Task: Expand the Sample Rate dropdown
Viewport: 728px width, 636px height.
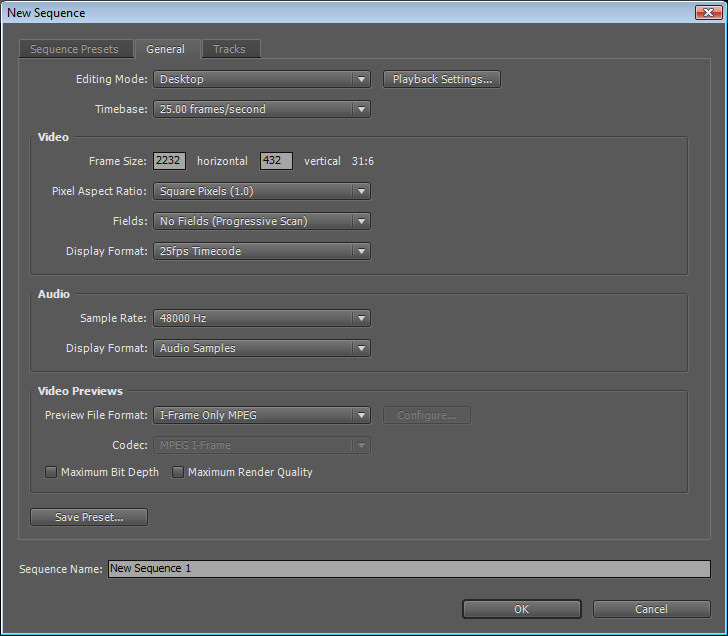Action: click(x=261, y=318)
